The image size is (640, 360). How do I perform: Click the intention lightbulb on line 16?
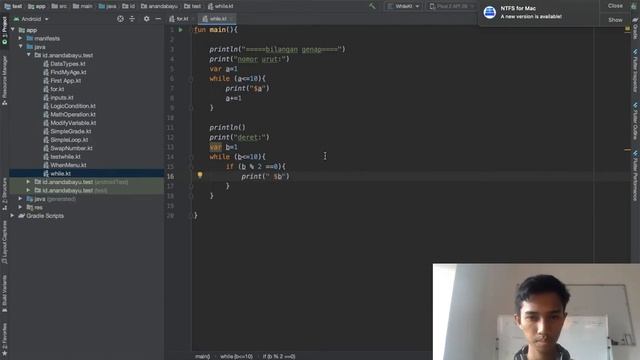(200, 175)
